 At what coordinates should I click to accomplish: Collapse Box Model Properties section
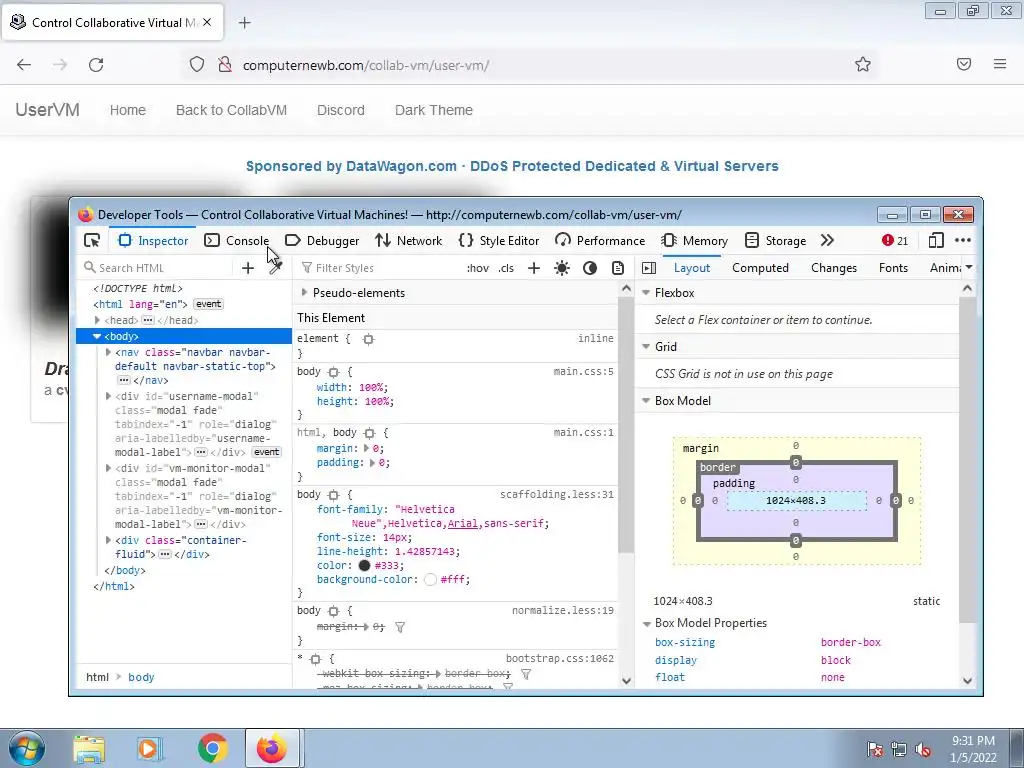pos(646,624)
